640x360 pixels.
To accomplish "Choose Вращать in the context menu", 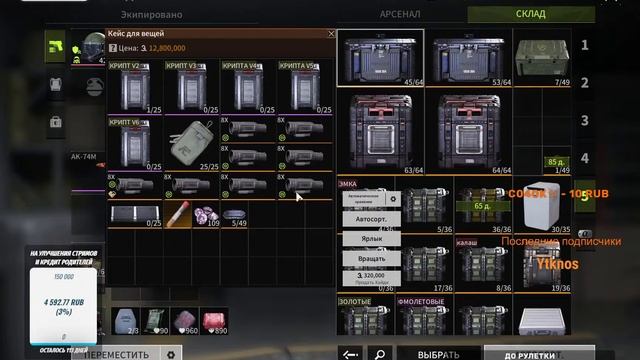I will click(x=371, y=259).
